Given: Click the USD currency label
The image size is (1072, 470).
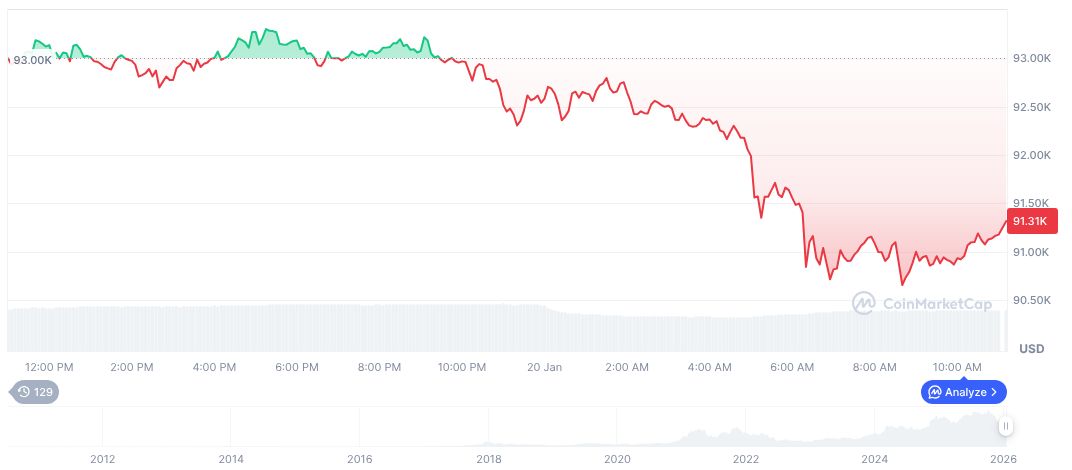Looking at the screenshot, I should 1031,348.
